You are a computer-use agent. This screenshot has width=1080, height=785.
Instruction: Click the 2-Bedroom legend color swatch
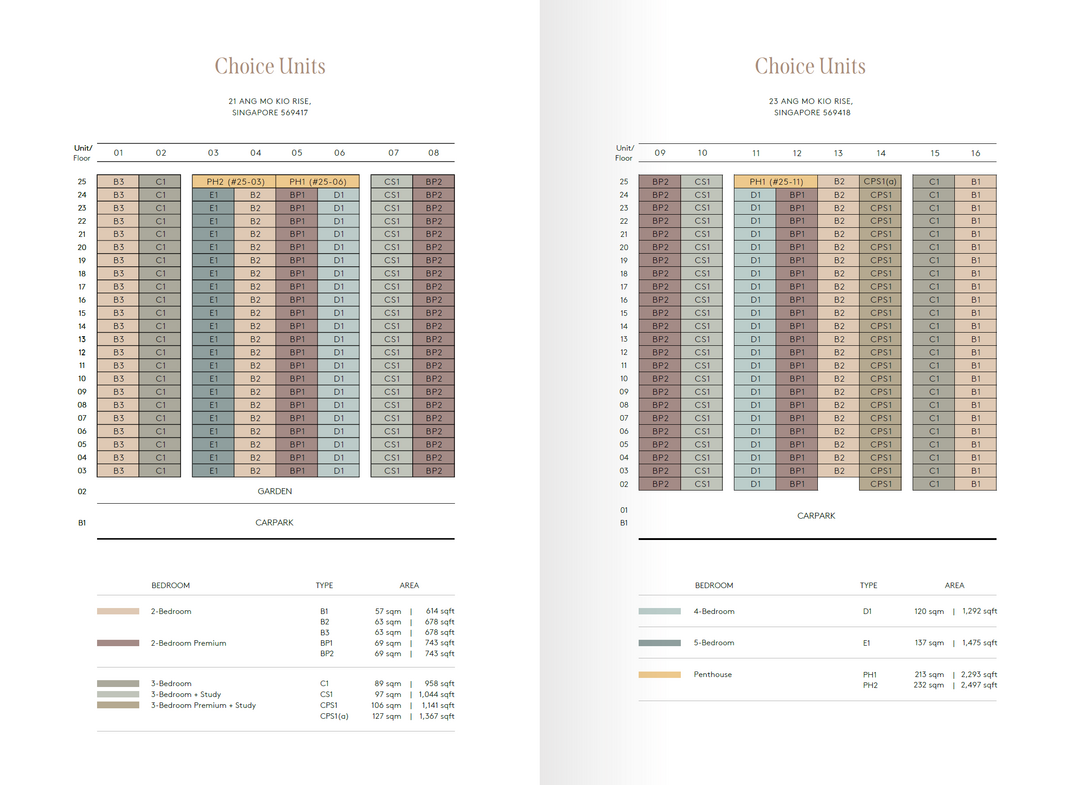pos(118,611)
